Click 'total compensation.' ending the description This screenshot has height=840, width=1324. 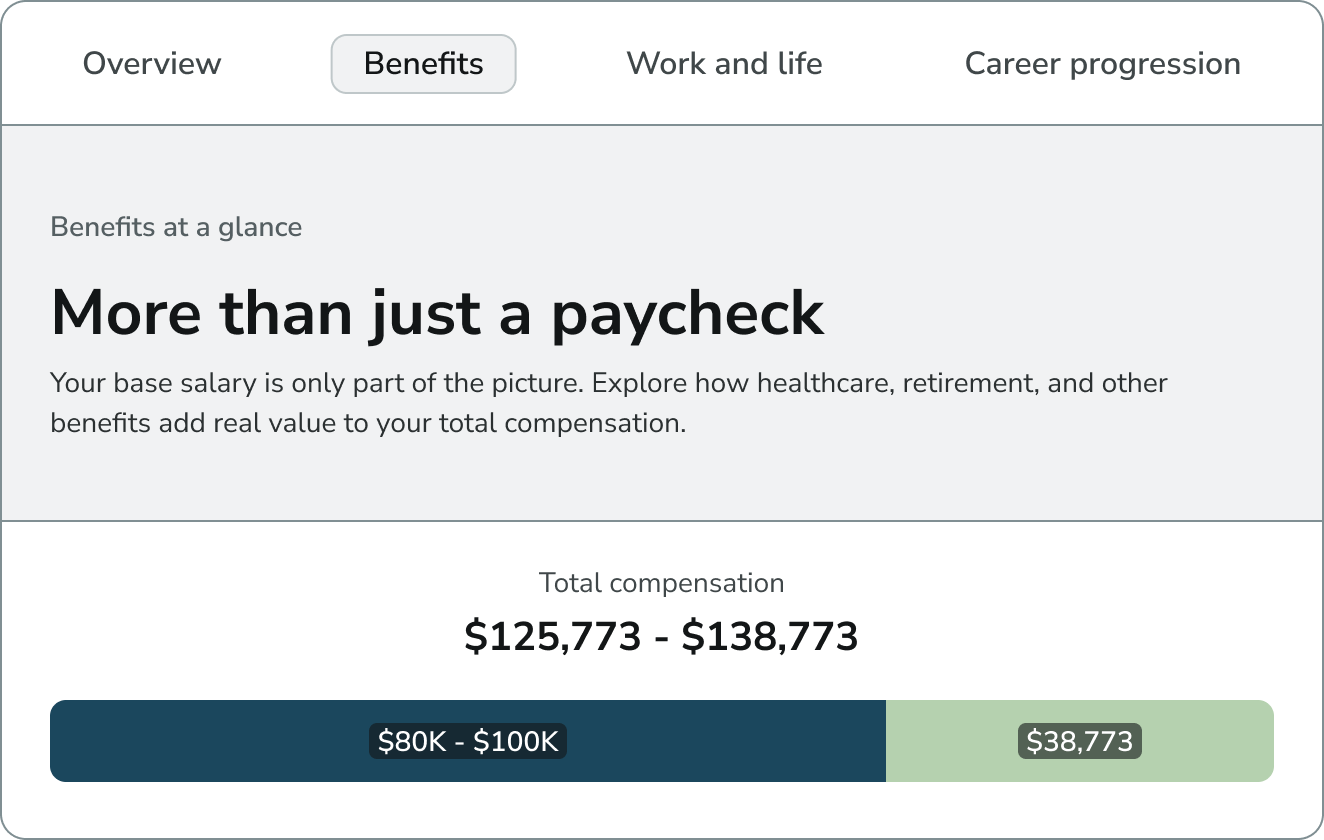[595, 423]
